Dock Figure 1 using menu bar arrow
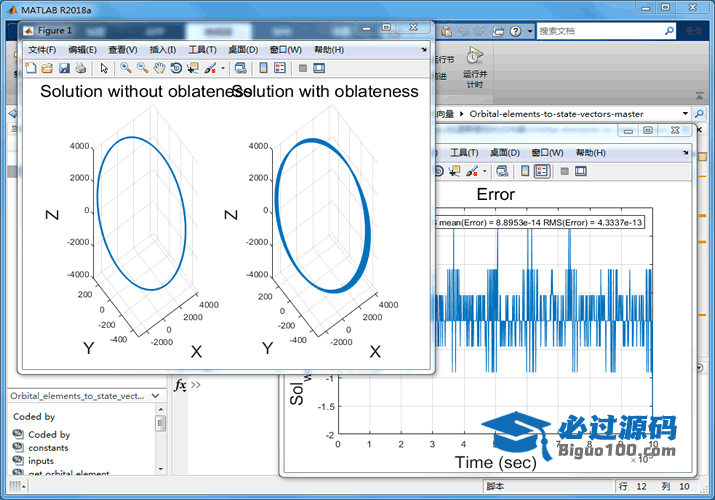The width and height of the screenshot is (715, 500). 424,49
